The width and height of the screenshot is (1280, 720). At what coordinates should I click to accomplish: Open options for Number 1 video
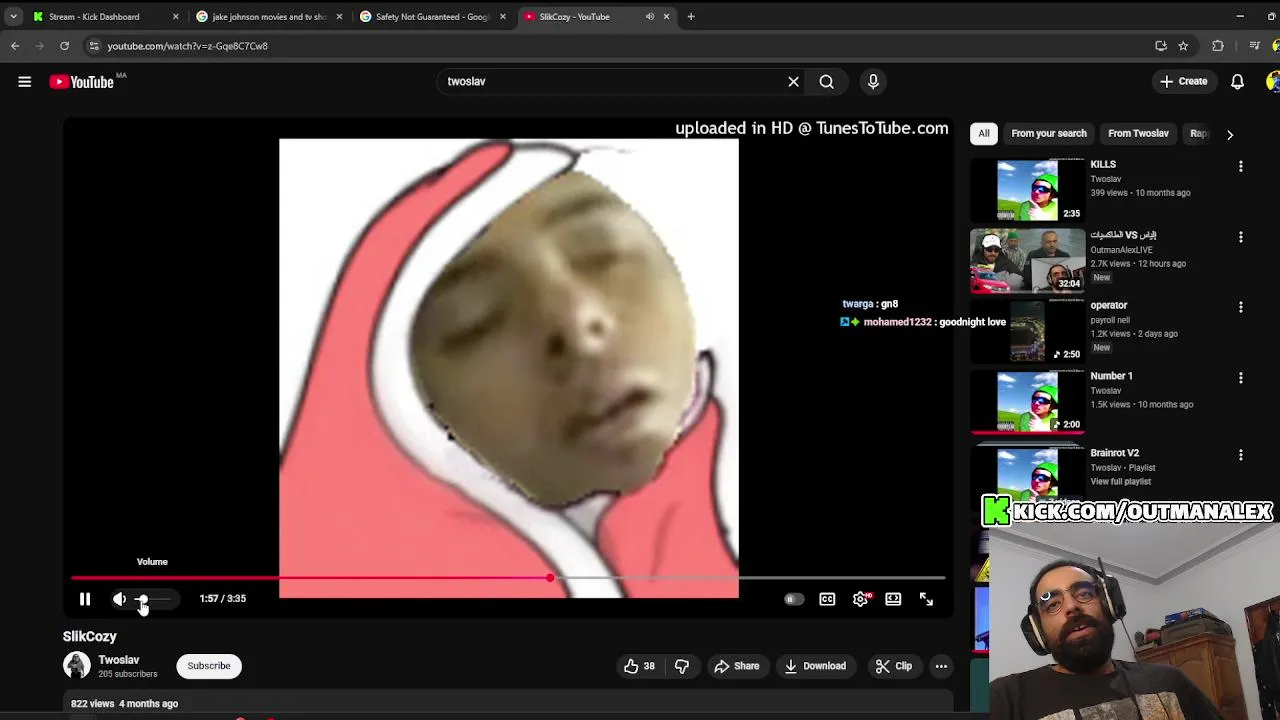click(x=1241, y=378)
